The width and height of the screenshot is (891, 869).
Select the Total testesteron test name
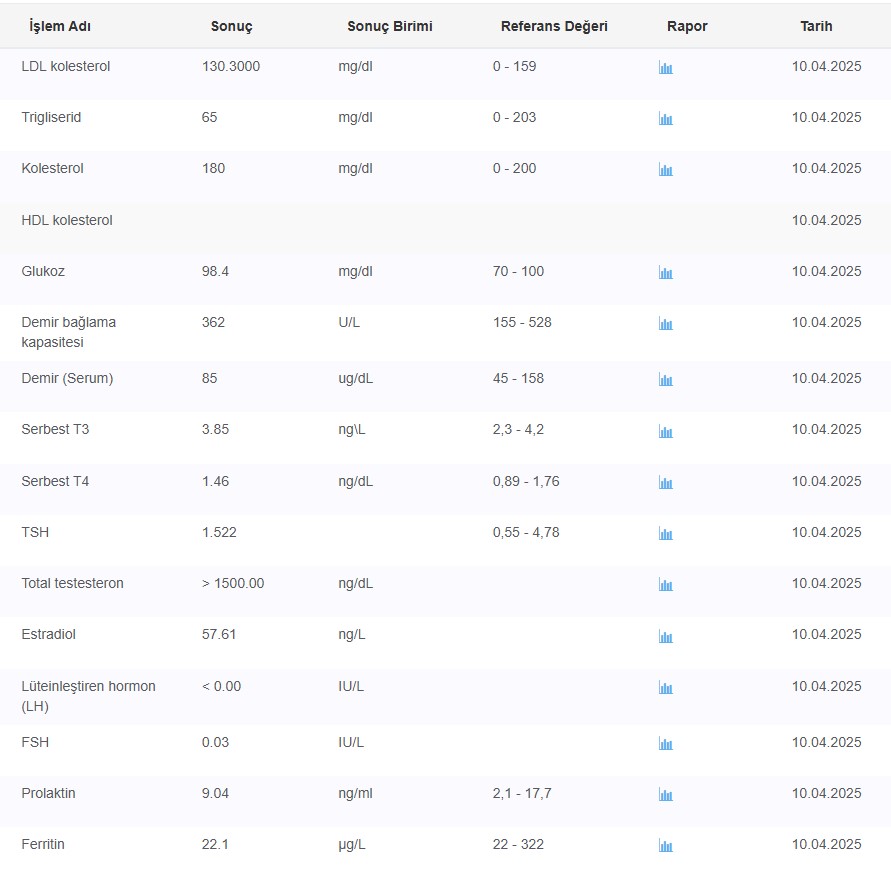click(72, 583)
